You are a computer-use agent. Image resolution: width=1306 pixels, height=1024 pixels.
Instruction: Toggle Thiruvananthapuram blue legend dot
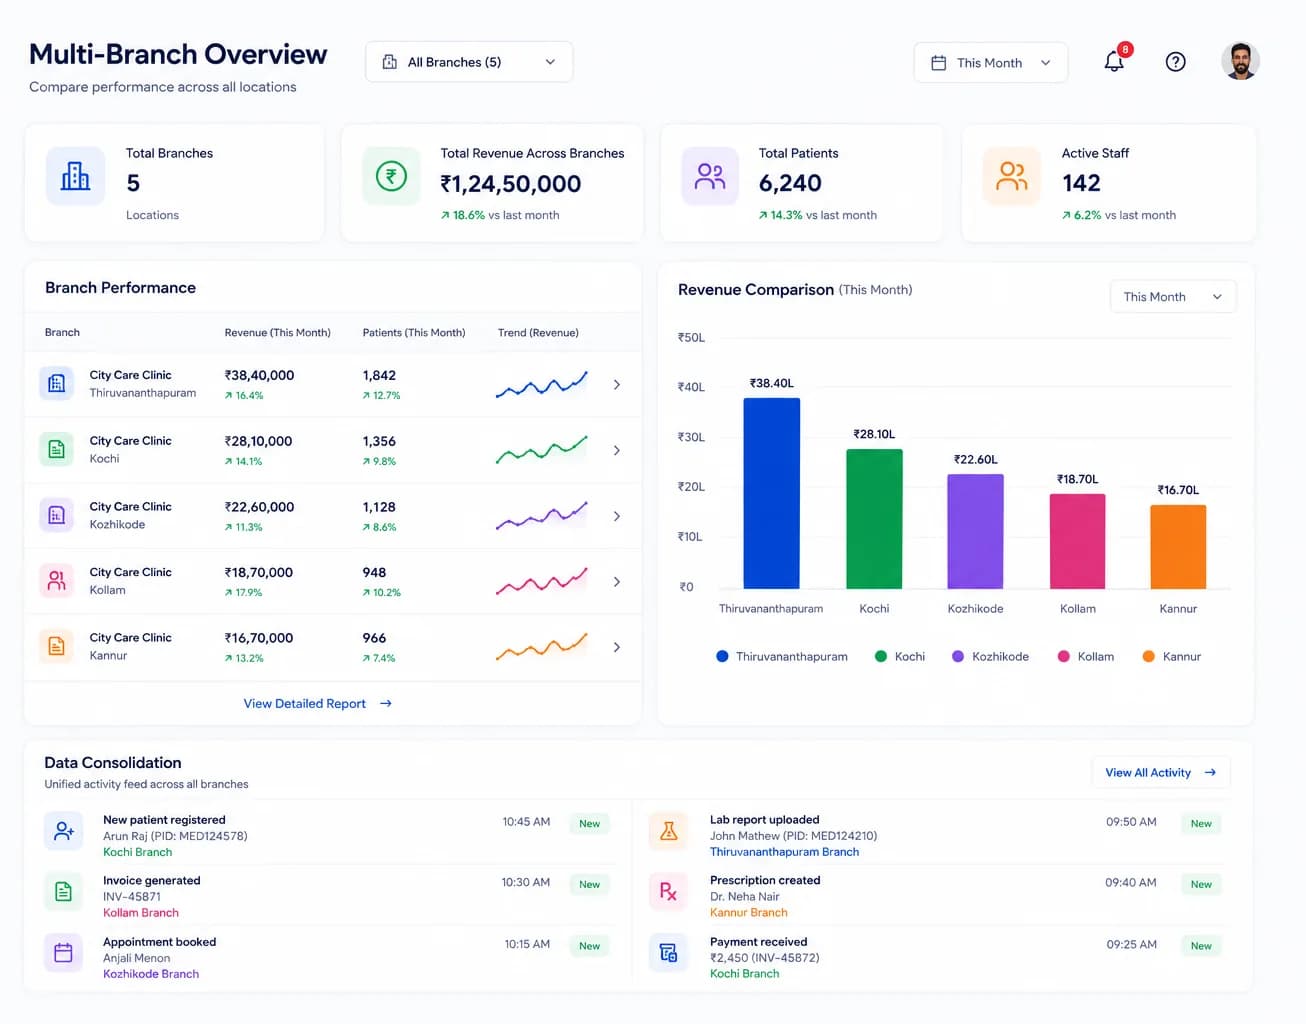(722, 656)
